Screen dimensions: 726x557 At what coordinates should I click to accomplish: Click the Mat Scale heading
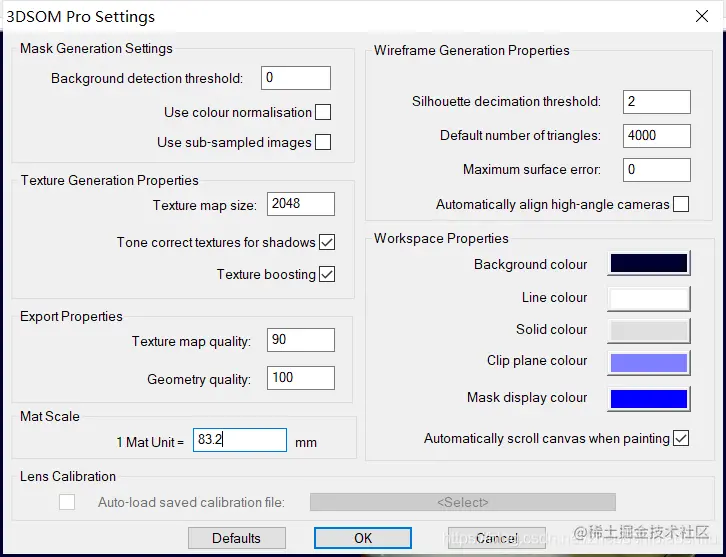tap(50, 416)
